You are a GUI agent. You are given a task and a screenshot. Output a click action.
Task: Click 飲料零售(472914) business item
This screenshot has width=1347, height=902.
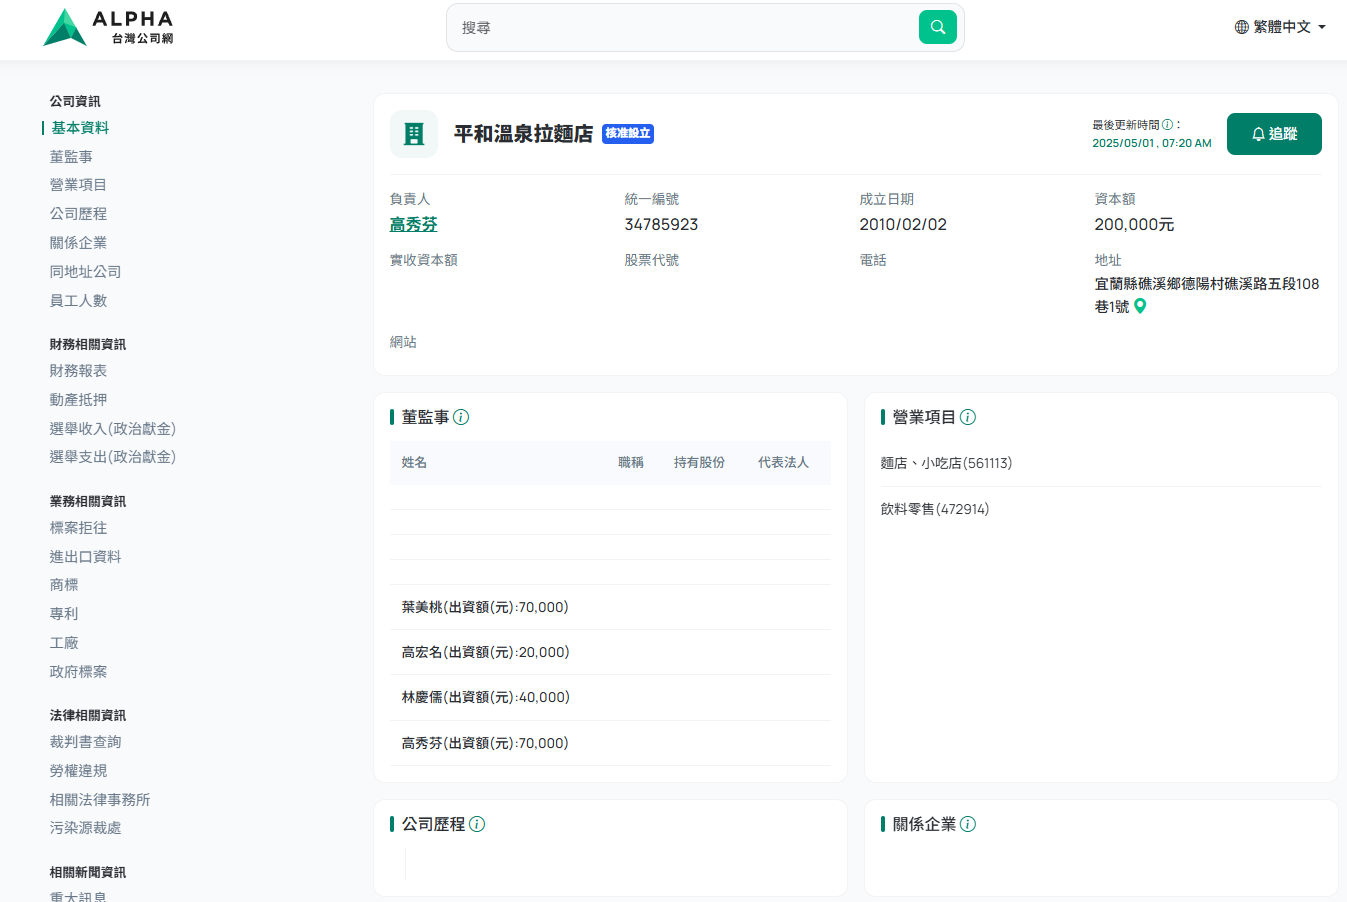(x=935, y=509)
